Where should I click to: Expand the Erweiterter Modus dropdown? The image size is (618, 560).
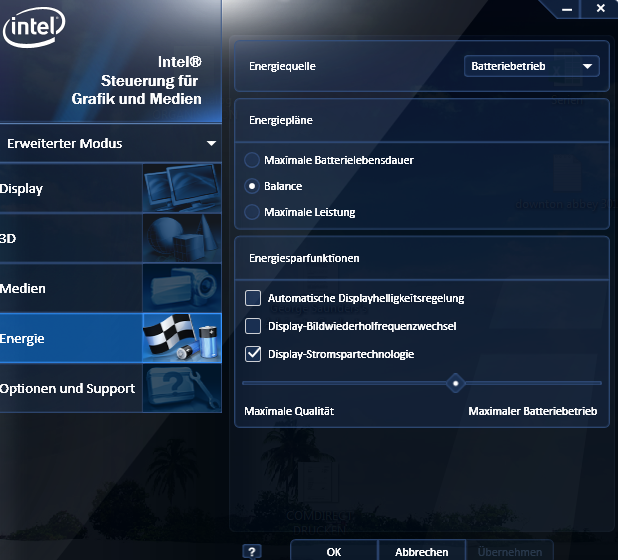point(111,143)
